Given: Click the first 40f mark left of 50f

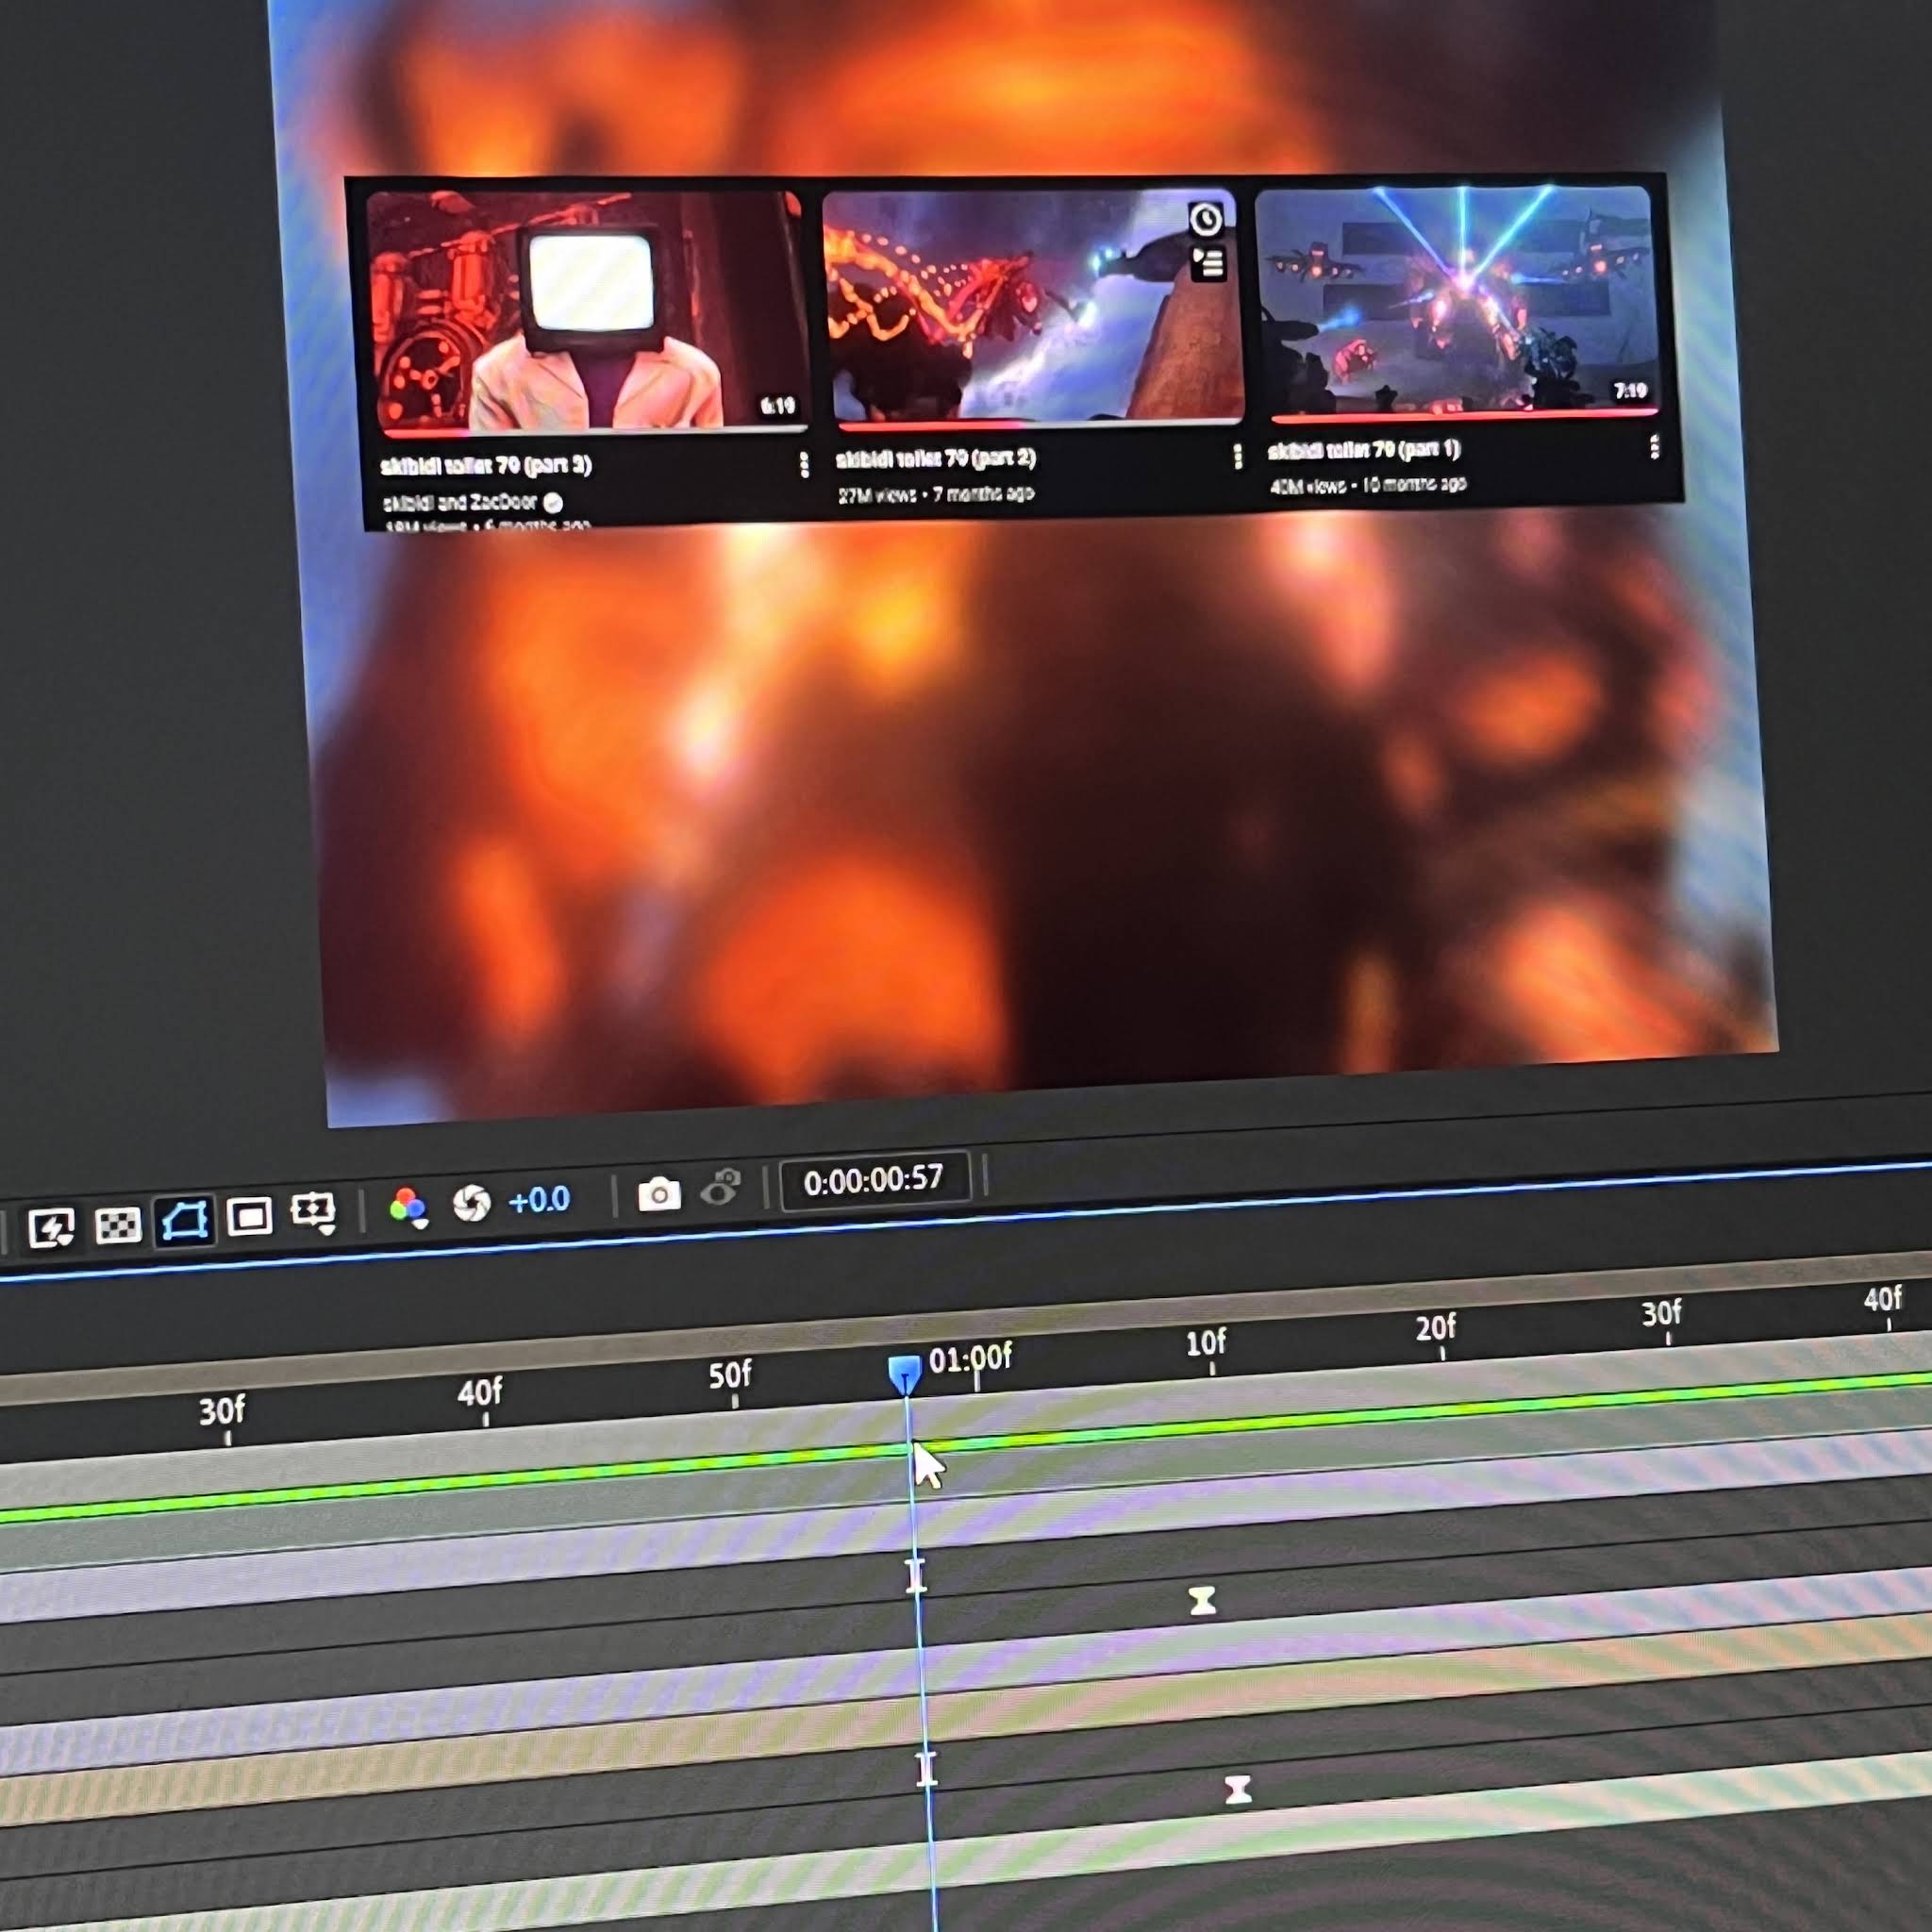Looking at the screenshot, I should pos(480,1393).
